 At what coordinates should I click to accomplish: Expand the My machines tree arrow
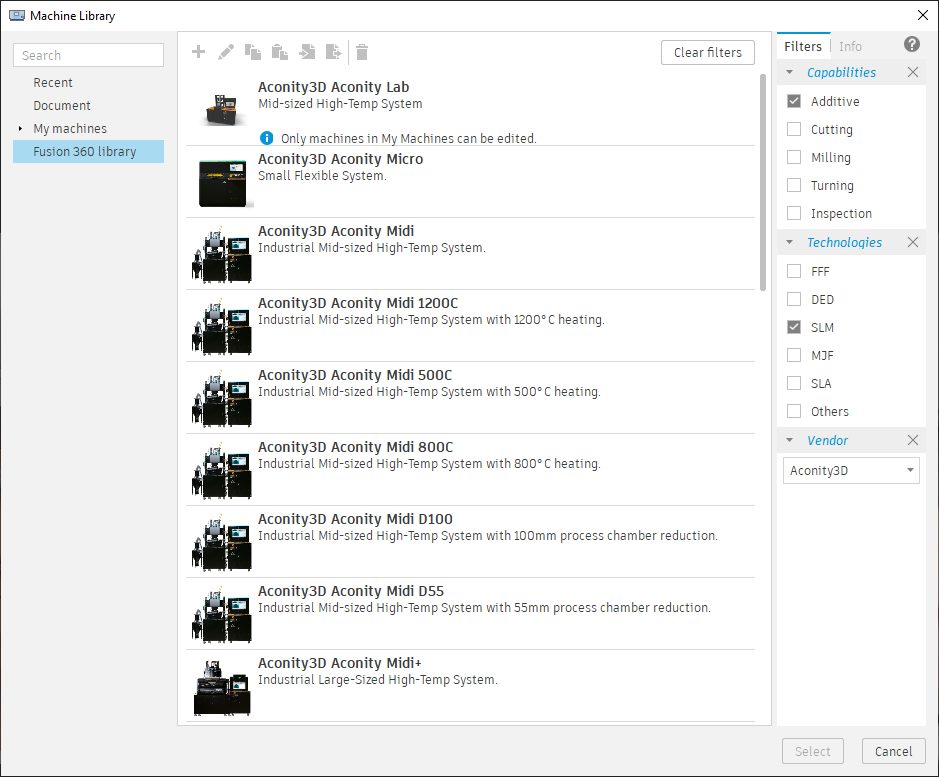click(x=20, y=128)
